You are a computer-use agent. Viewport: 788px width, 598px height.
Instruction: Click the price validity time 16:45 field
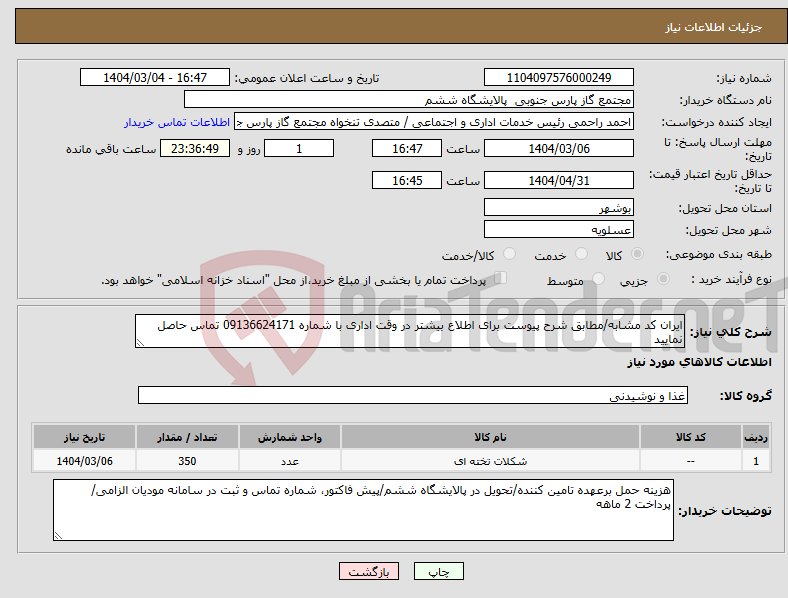click(407, 180)
